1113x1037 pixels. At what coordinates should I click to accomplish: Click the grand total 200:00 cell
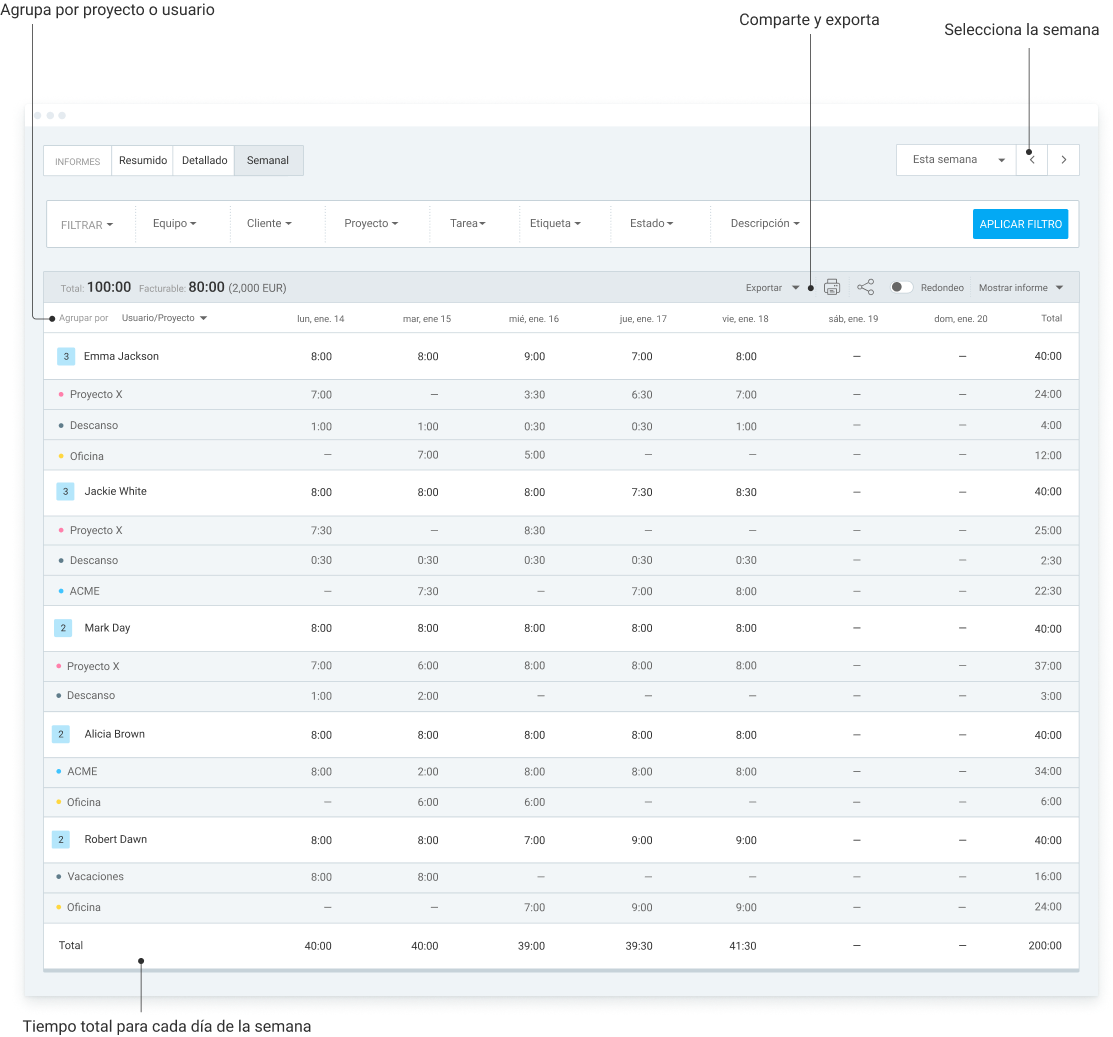click(1045, 946)
